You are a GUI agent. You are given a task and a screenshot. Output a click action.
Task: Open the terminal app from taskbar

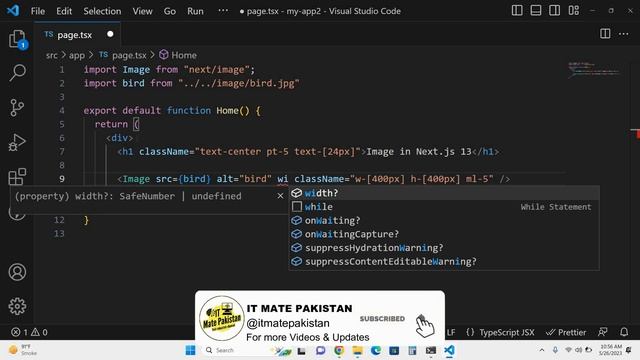(431, 350)
